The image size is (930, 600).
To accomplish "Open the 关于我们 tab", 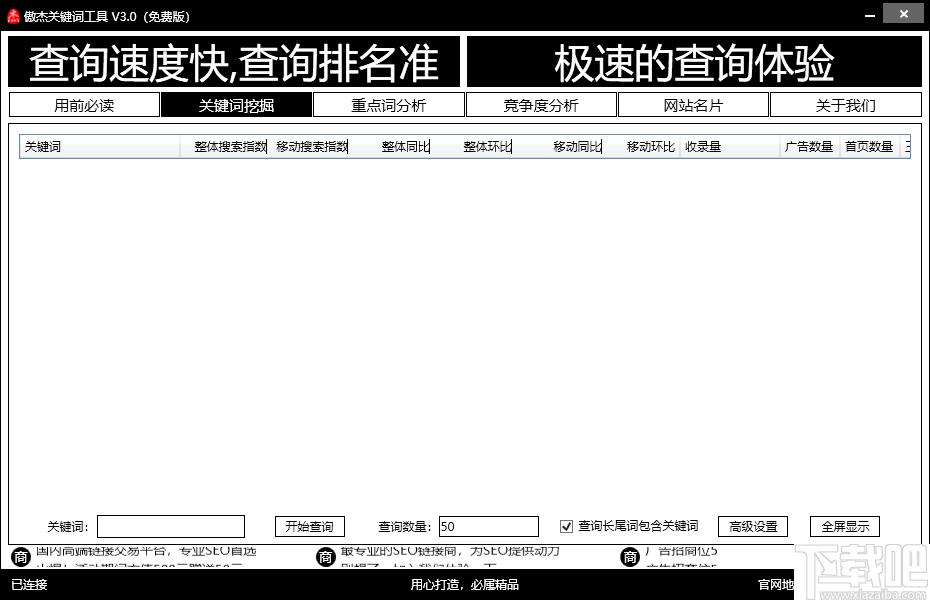I will tap(845, 105).
